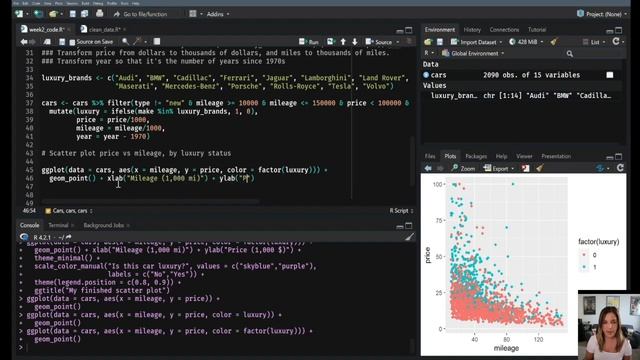Select the luxury_brands value row
This screenshot has height=360, width=640.
pos(522,96)
